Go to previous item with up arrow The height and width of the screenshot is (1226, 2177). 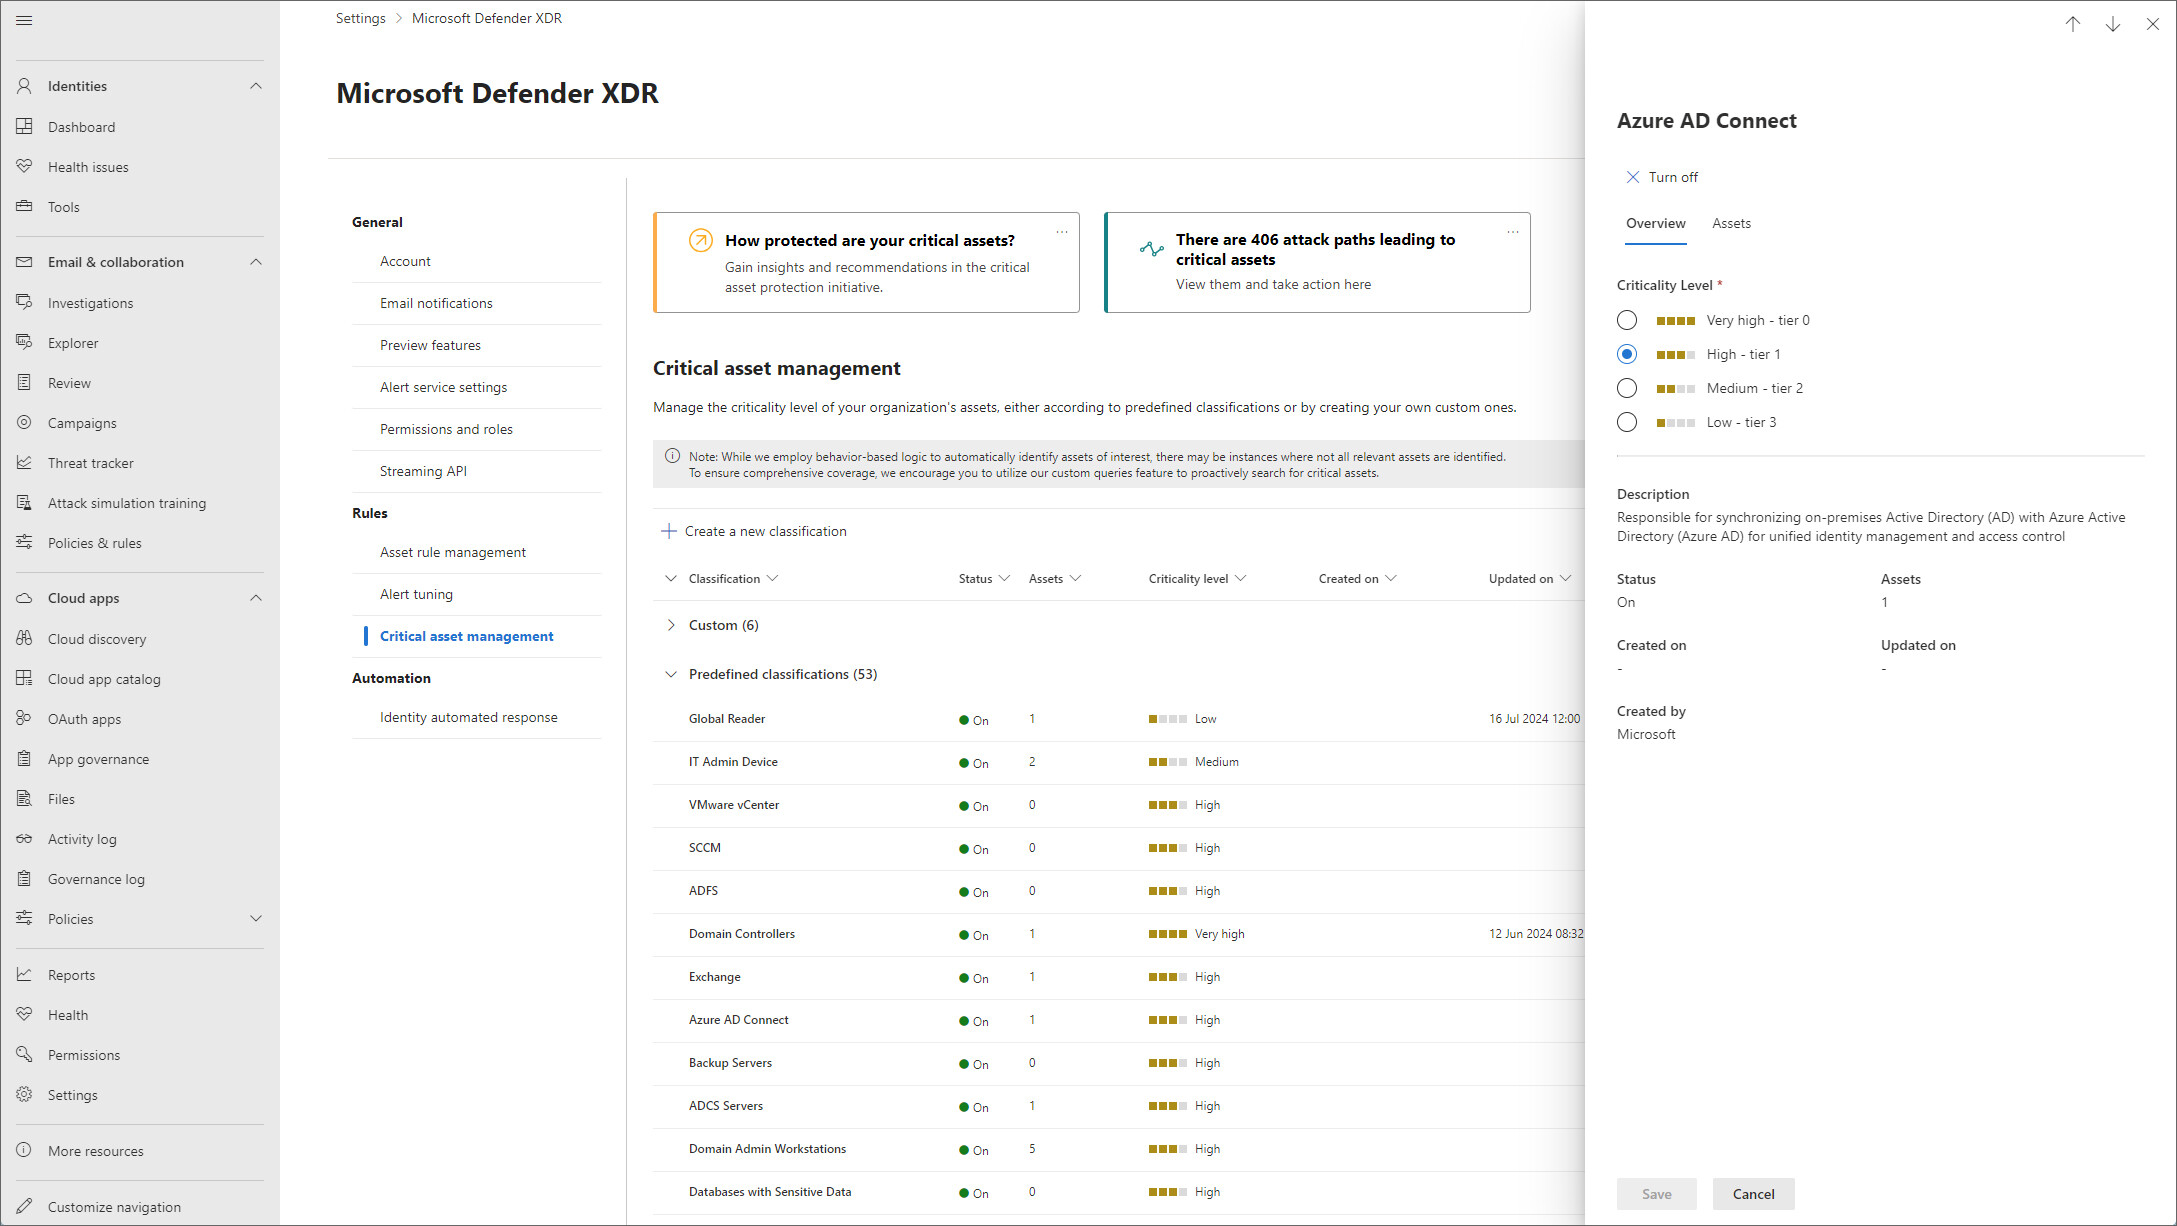click(2073, 25)
